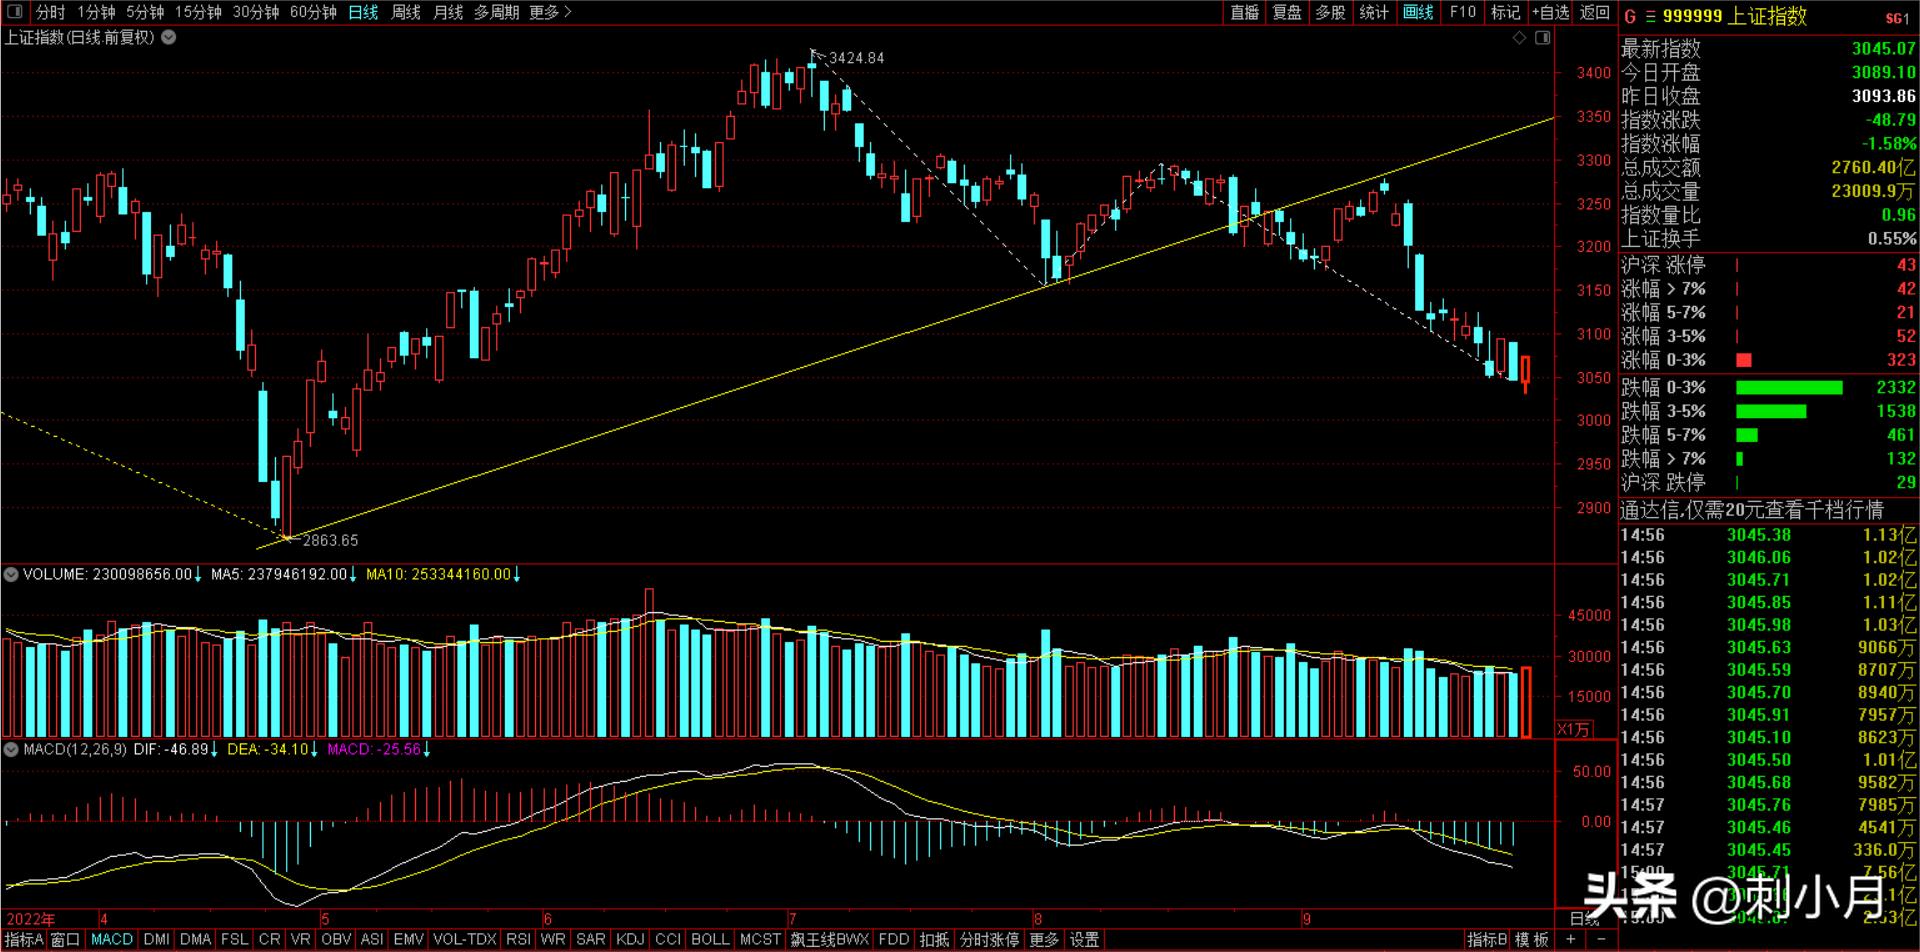Toggle the left sidebar panel icon
This screenshot has height=952, width=1920.
pyautogui.click(x=14, y=12)
